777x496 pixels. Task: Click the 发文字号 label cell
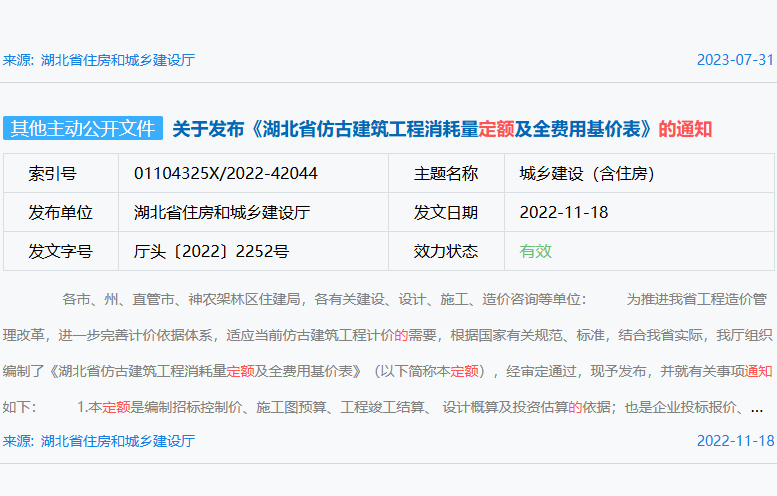pos(61,251)
